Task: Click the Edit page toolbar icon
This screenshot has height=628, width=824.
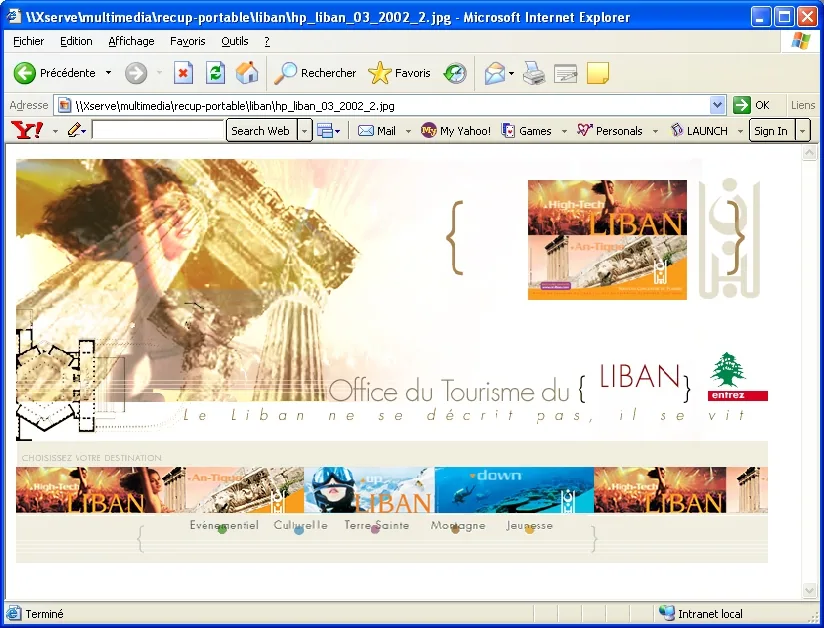Action: coord(565,73)
